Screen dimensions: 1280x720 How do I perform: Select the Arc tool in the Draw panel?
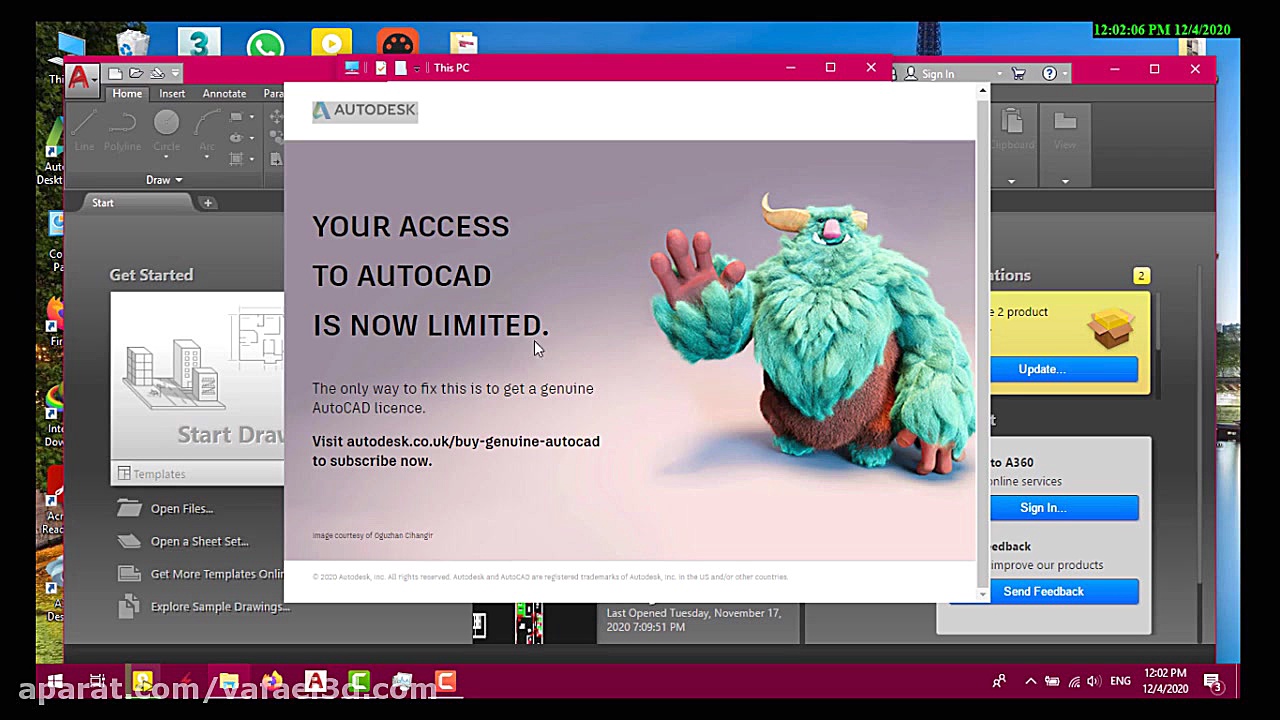[206, 131]
